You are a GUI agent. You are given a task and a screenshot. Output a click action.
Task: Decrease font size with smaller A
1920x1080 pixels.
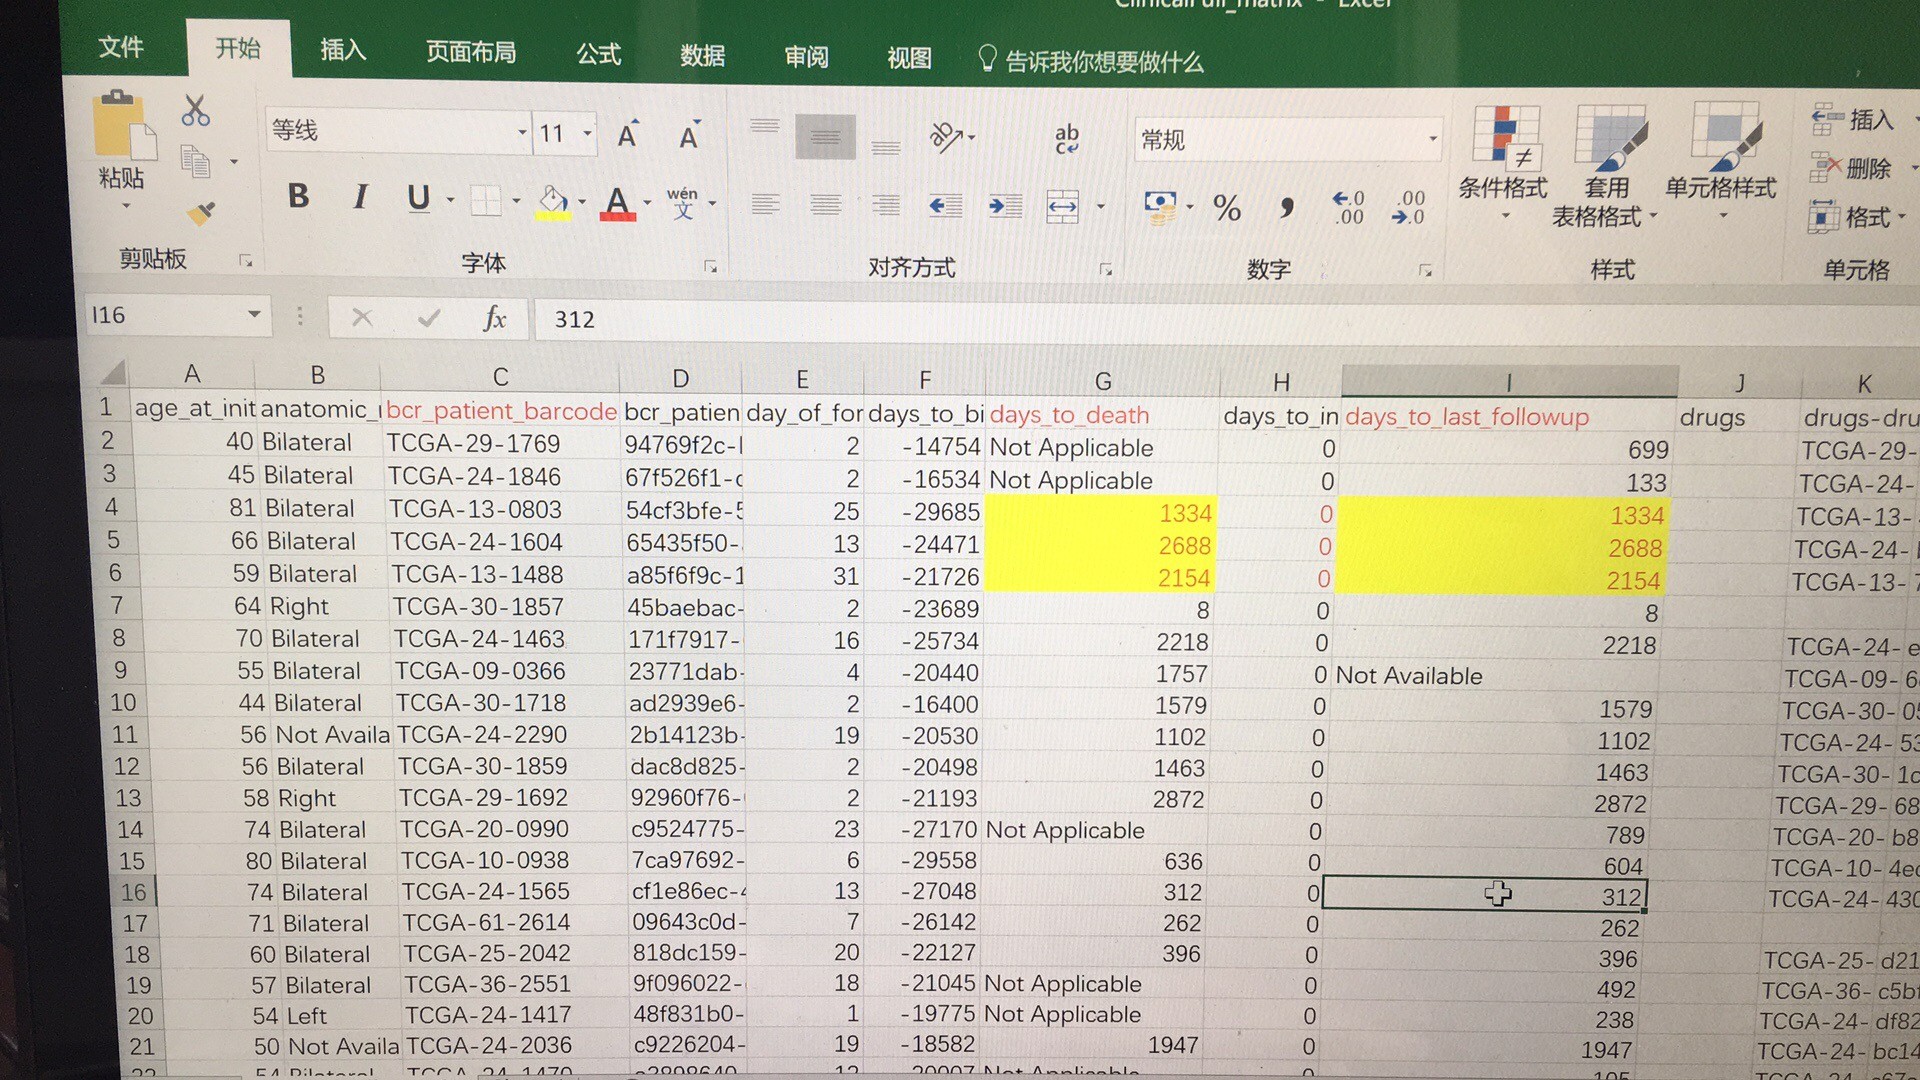[689, 136]
